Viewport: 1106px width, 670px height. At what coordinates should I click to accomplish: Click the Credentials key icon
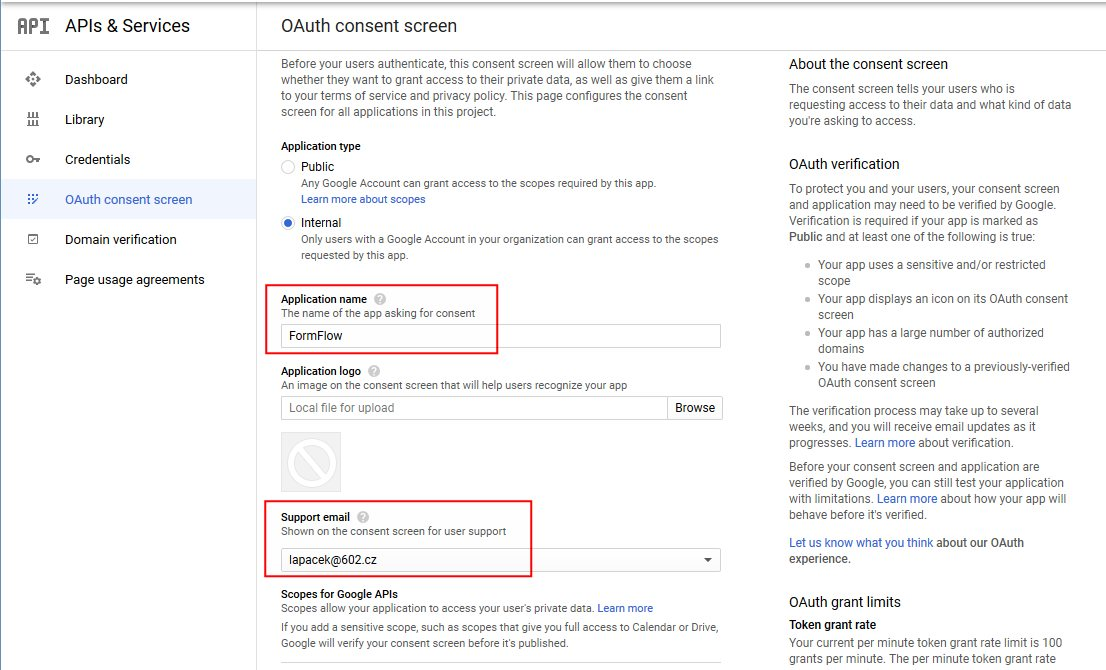click(33, 159)
